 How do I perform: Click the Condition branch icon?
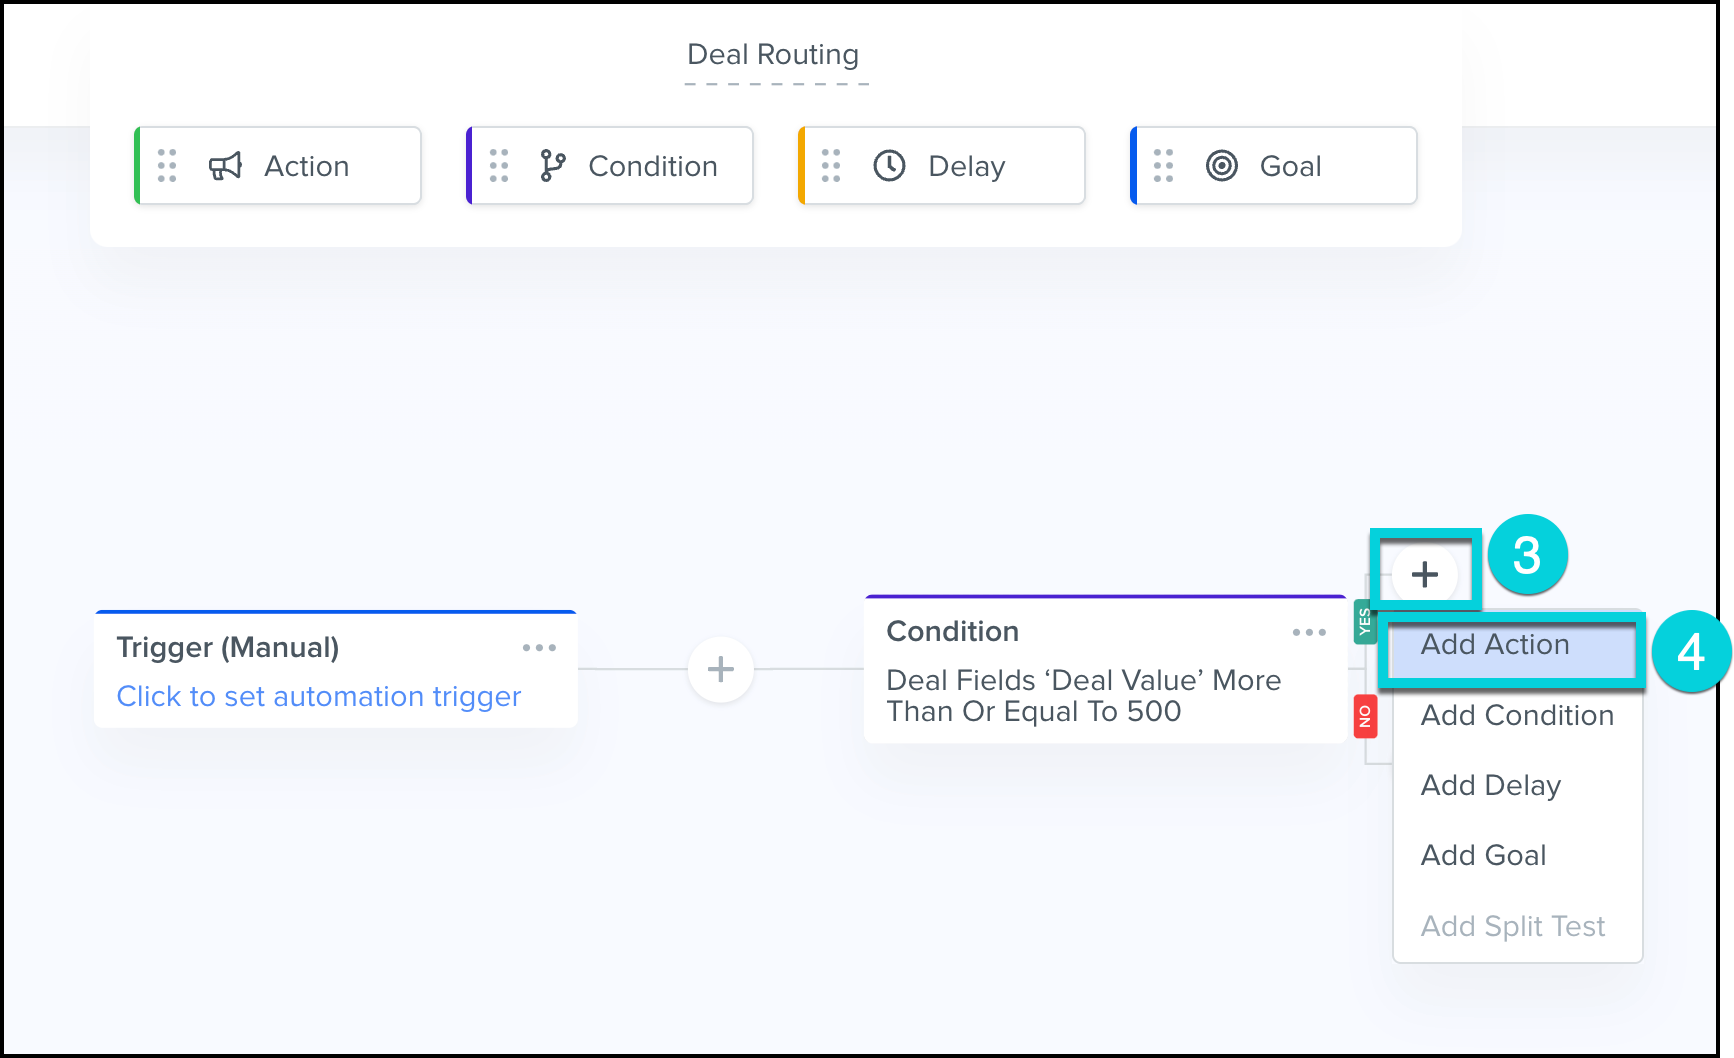[552, 166]
